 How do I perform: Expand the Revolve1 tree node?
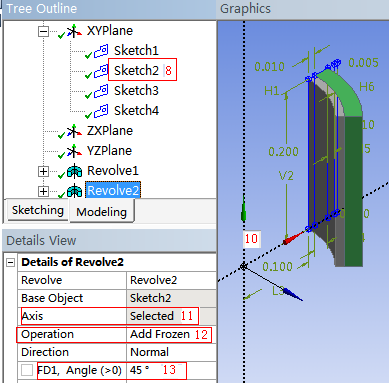tap(43, 171)
